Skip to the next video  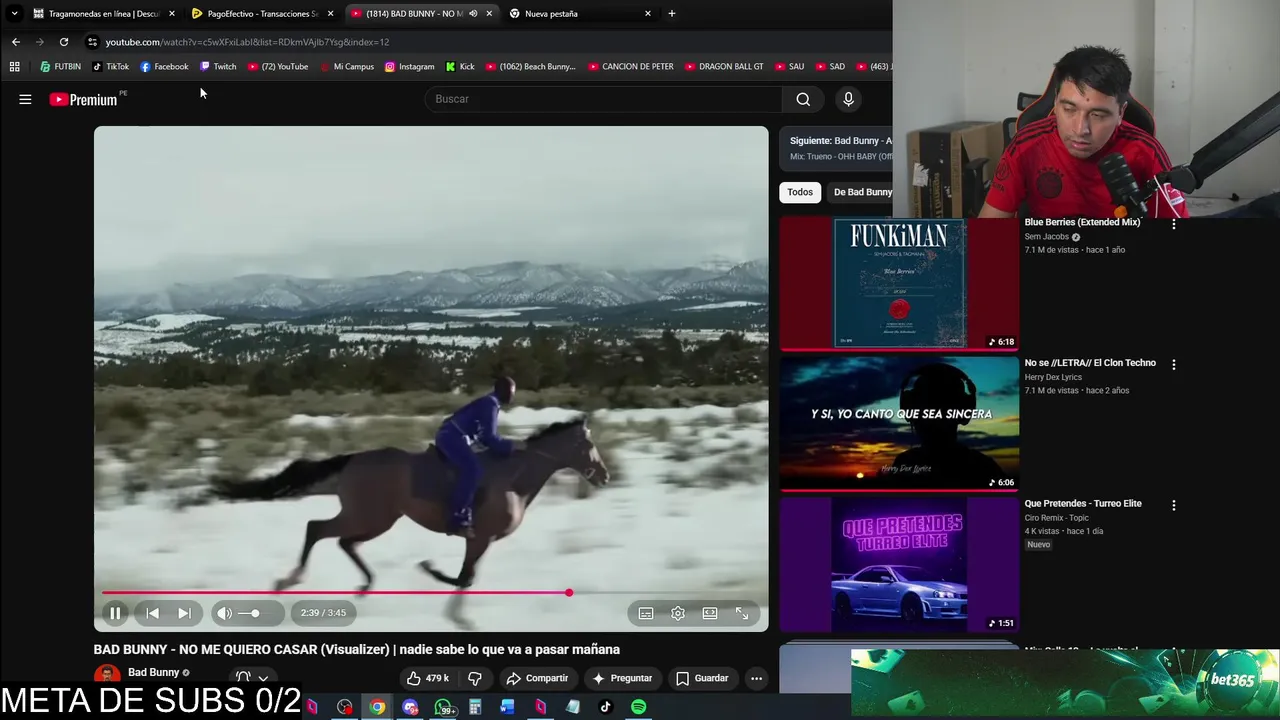click(184, 613)
